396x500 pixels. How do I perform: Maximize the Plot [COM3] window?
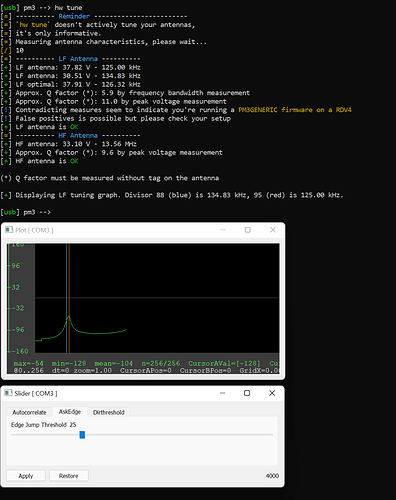pos(248,230)
